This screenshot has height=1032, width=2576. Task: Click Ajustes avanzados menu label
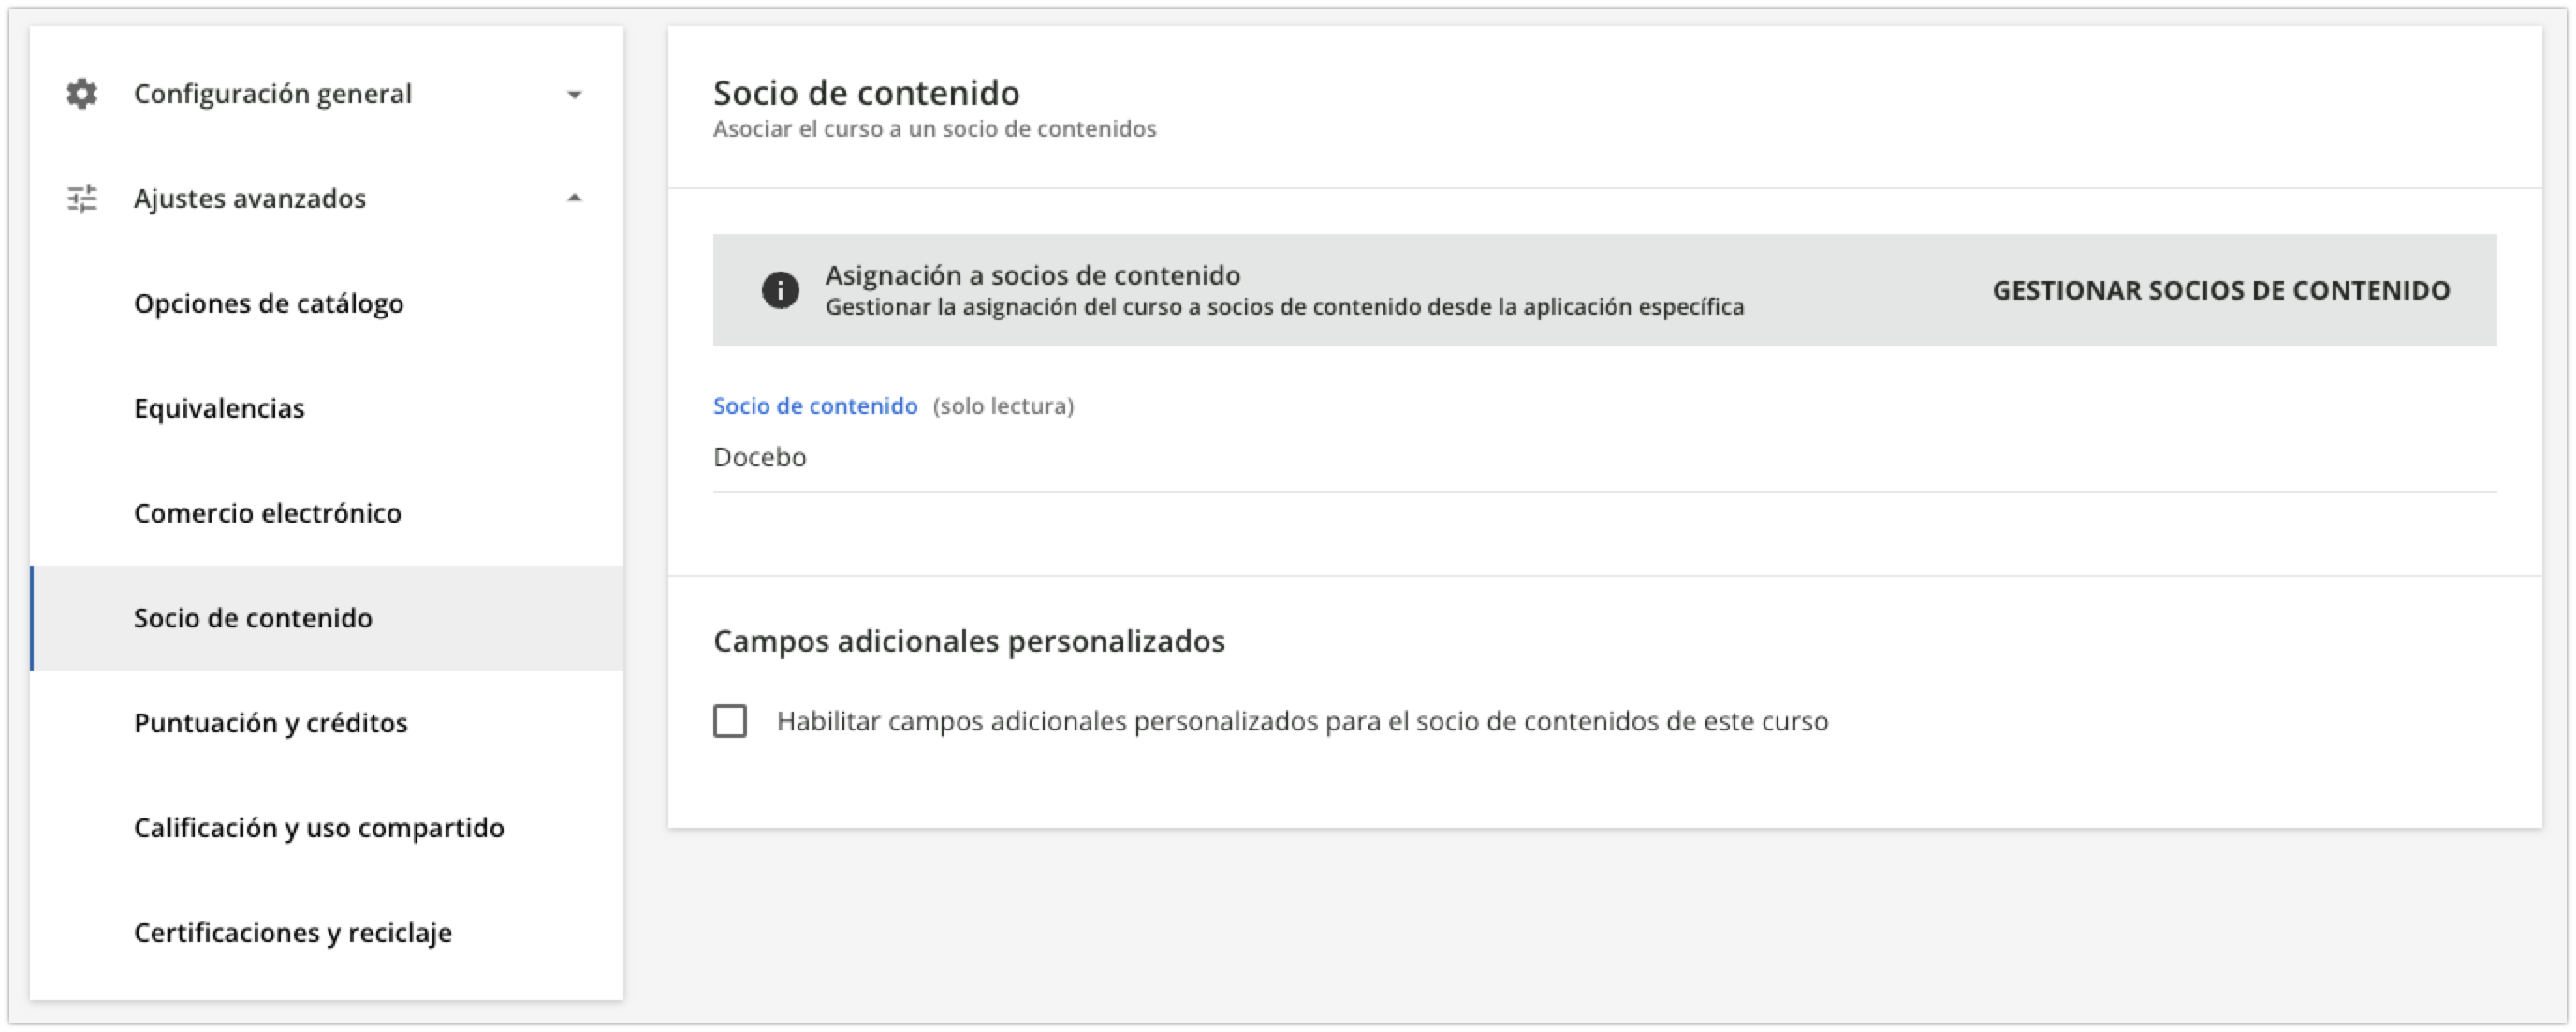[250, 199]
